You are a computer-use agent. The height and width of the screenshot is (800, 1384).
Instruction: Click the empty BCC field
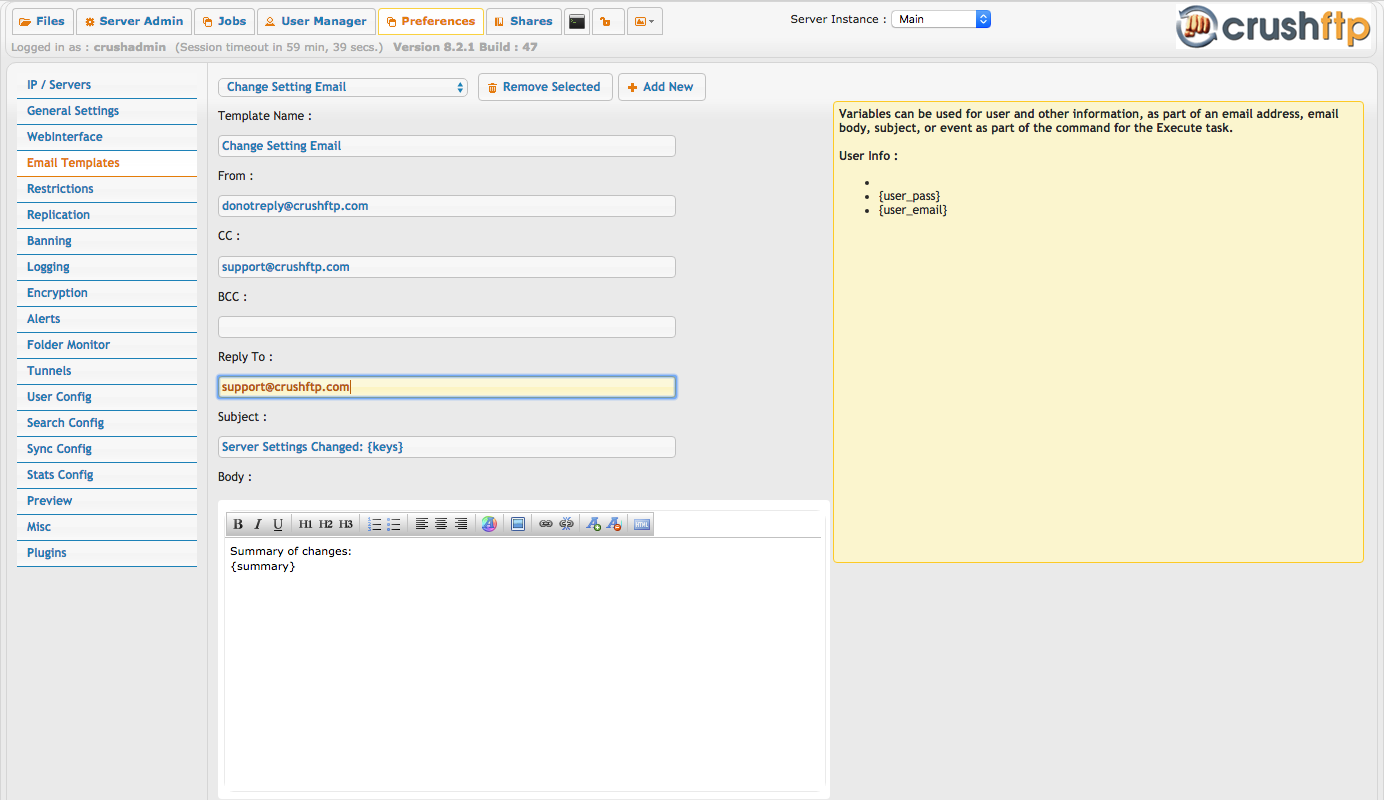pos(447,327)
